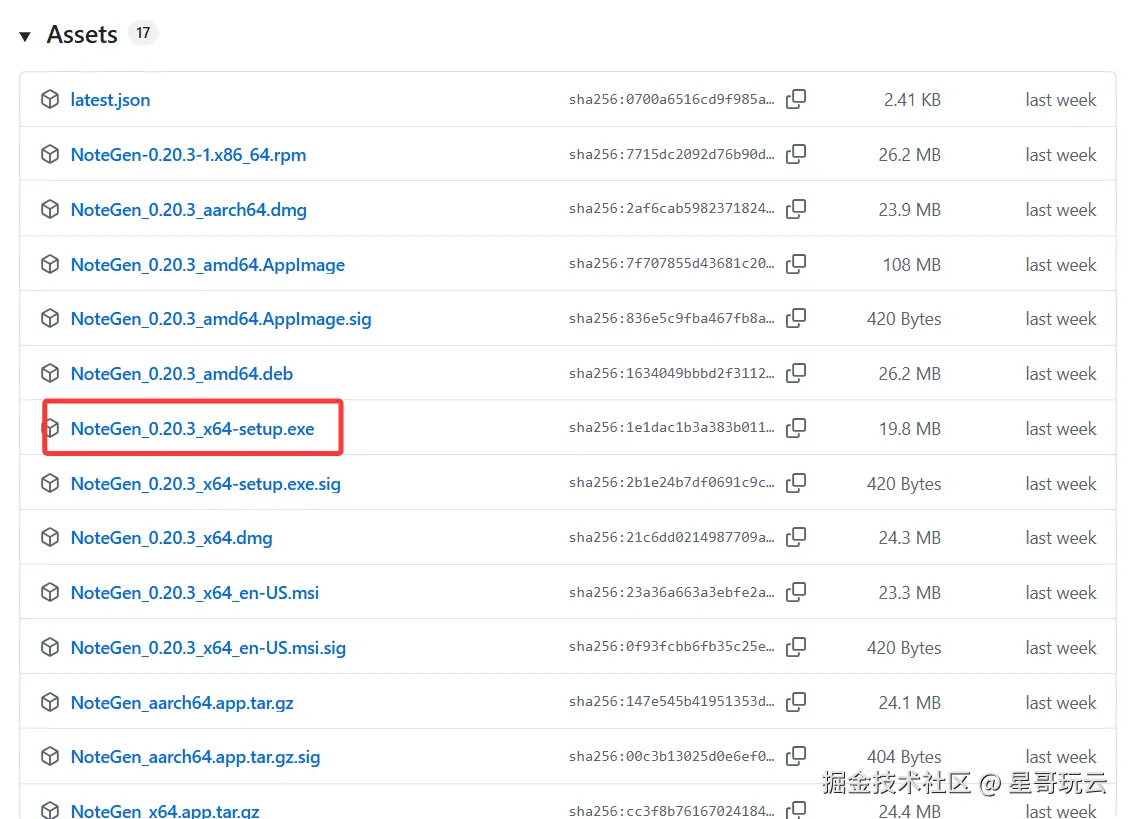Click package icon beside x64_en-US.msi.sig

click(x=50, y=647)
